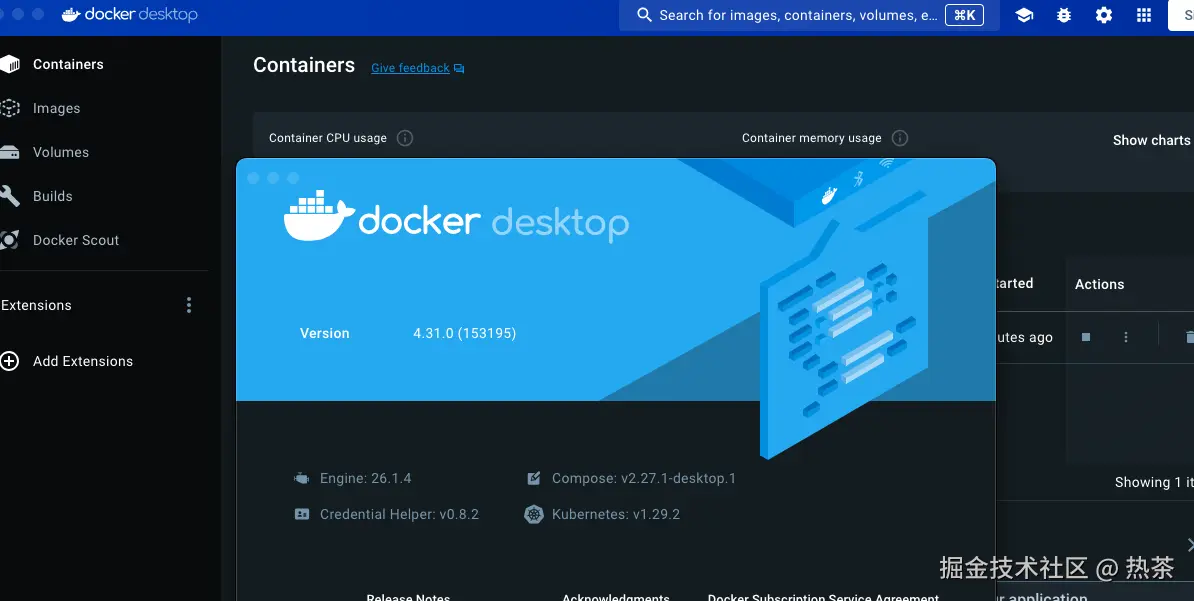Viewport: 1194px width, 601px height.
Task: Click the Builds wrench icon in sidebar
Action: pos(9,196)
